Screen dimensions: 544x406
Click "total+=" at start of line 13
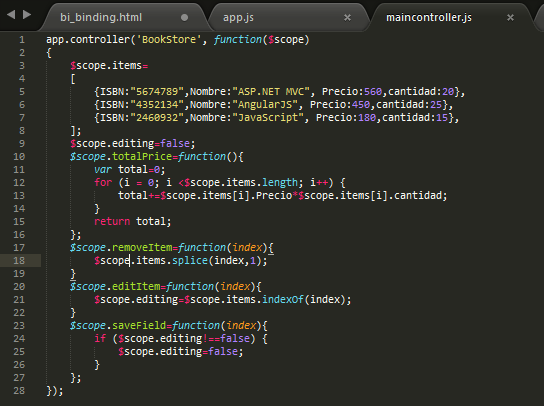point(139,196)
